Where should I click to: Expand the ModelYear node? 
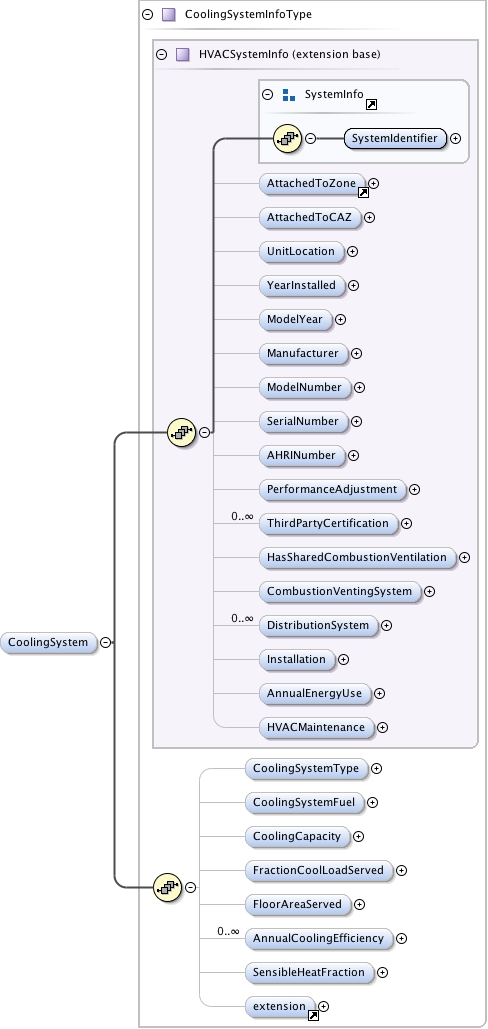340,320
